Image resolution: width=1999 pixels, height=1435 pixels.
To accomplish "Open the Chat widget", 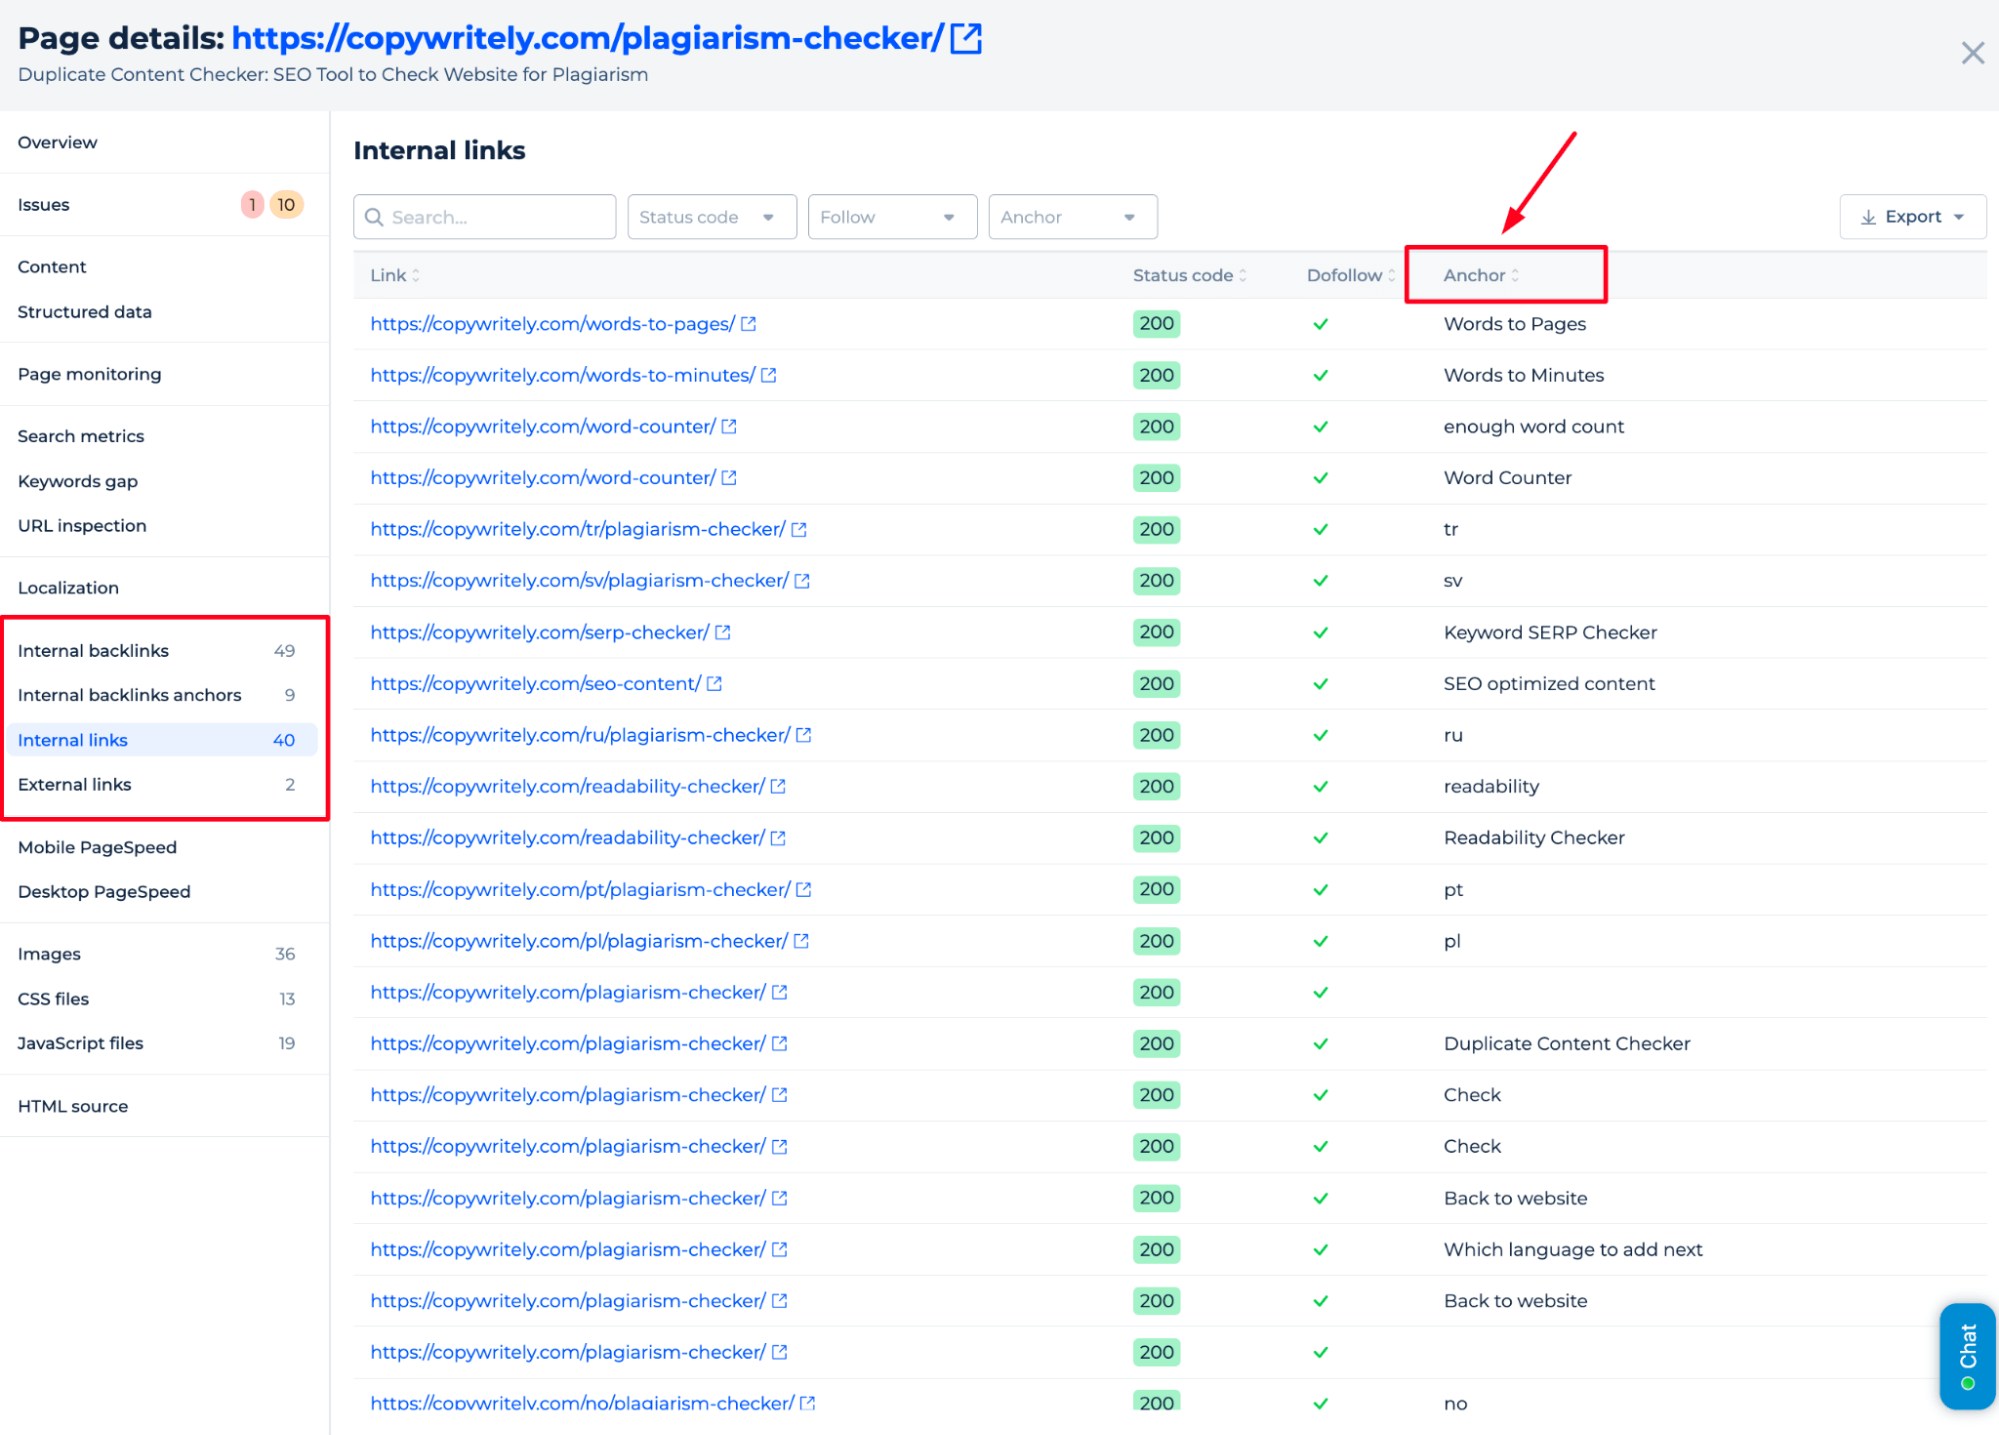I will coord(1967,1356).
